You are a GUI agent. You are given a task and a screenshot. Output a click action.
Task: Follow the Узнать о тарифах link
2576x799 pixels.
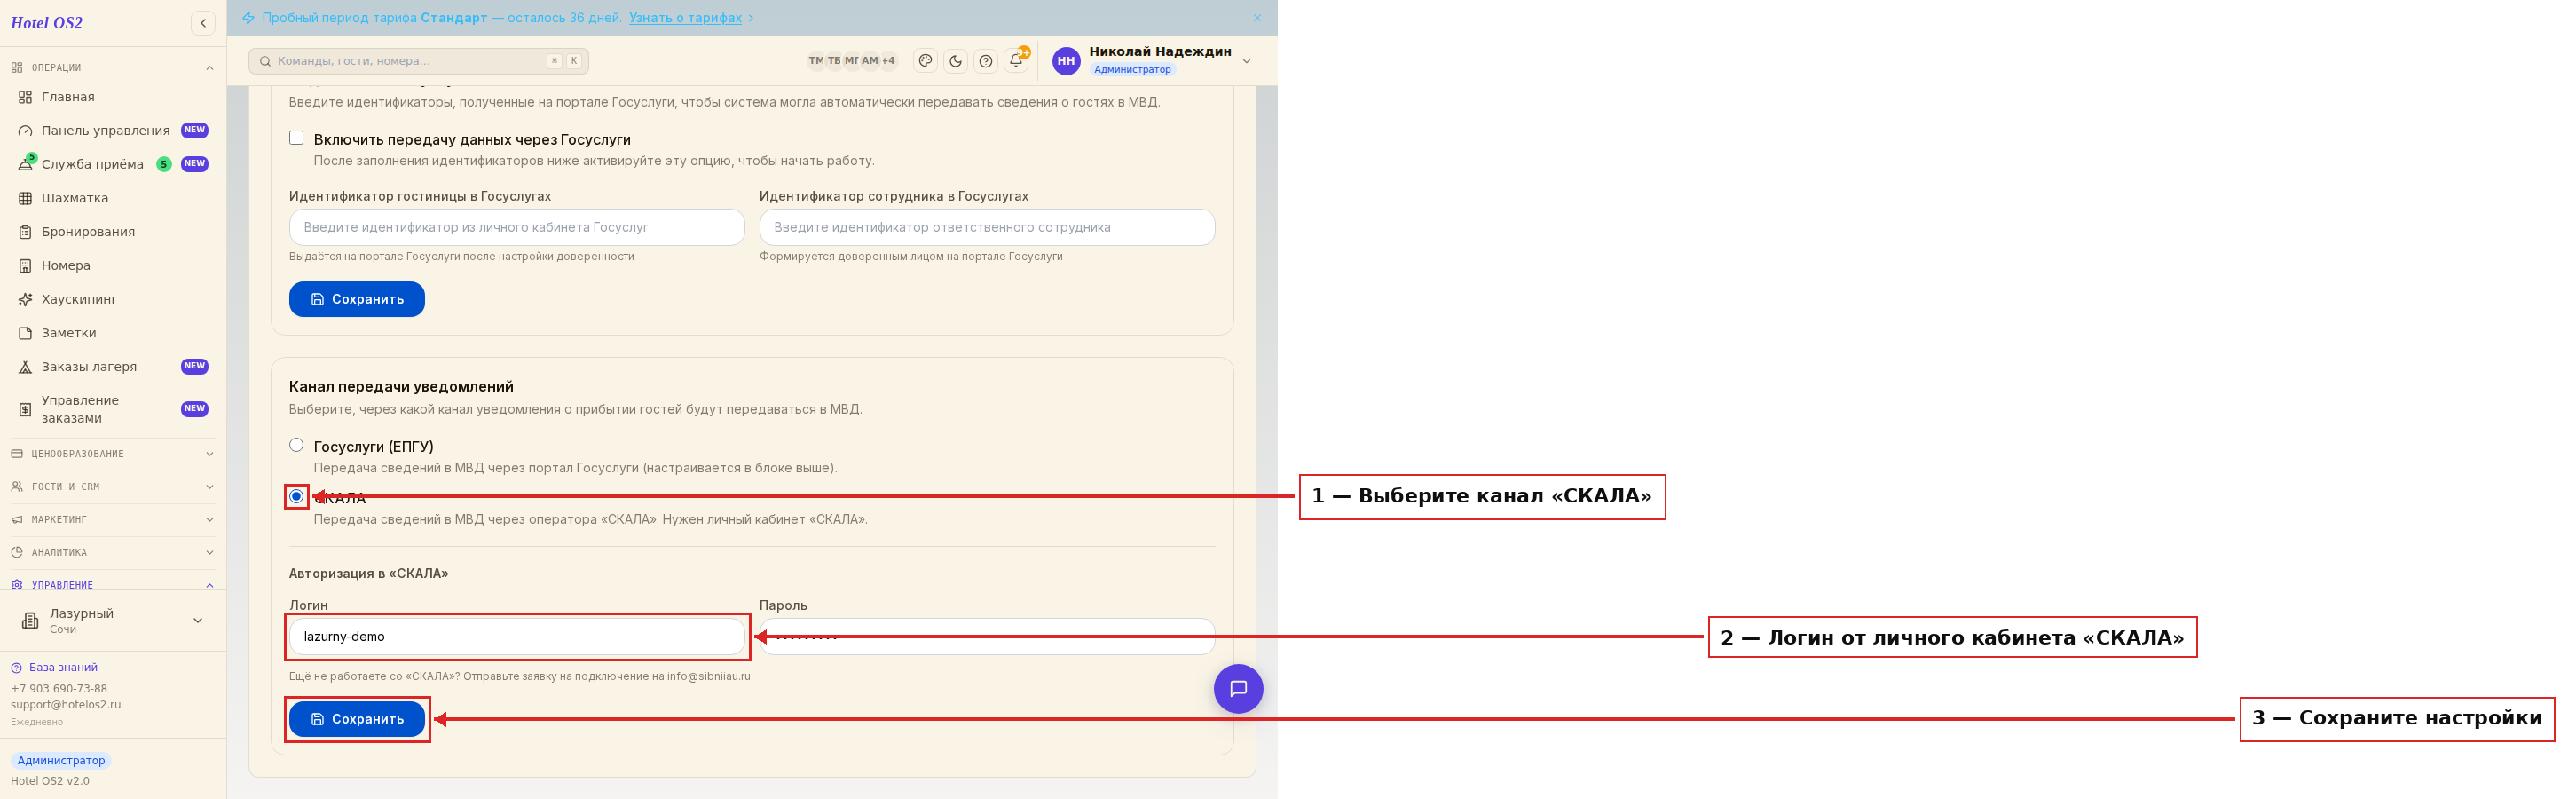coord(685,18)
